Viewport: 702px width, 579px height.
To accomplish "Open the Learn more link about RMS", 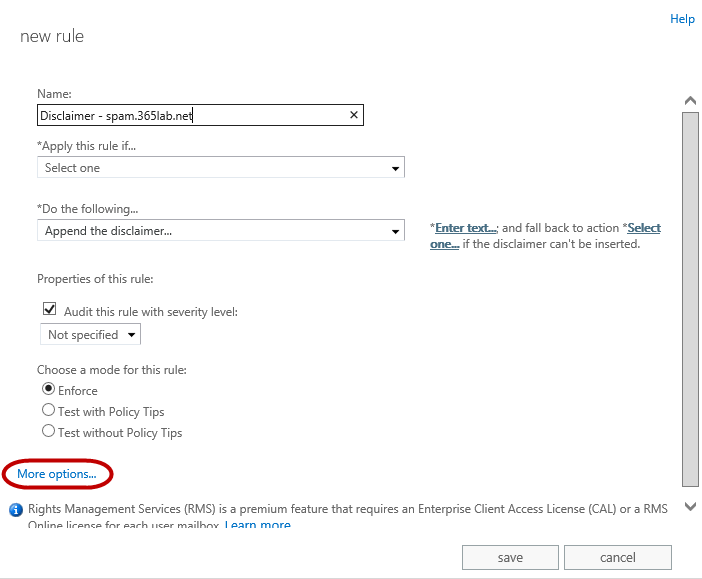I will coord(257,525).
